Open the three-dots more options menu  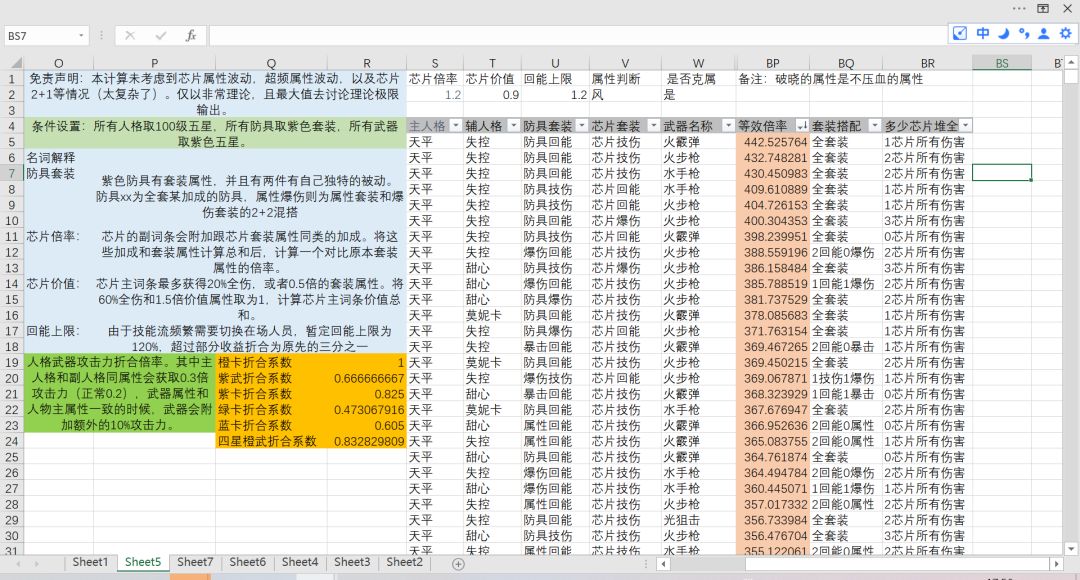(x=1019, y=8)
